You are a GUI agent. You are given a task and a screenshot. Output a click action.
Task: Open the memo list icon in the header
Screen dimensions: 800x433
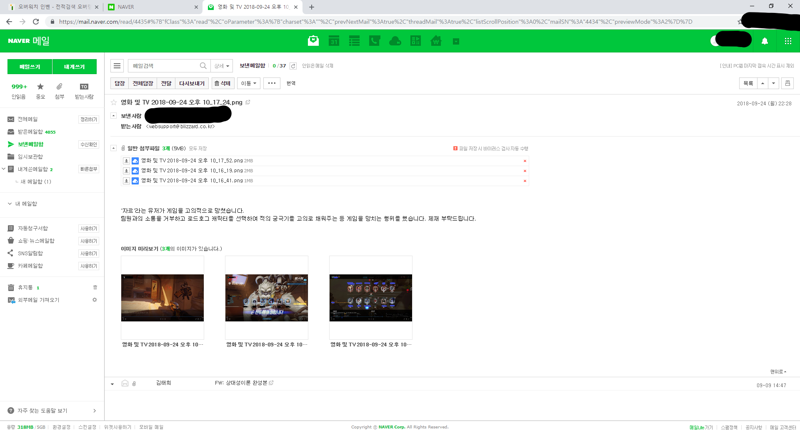354,41
